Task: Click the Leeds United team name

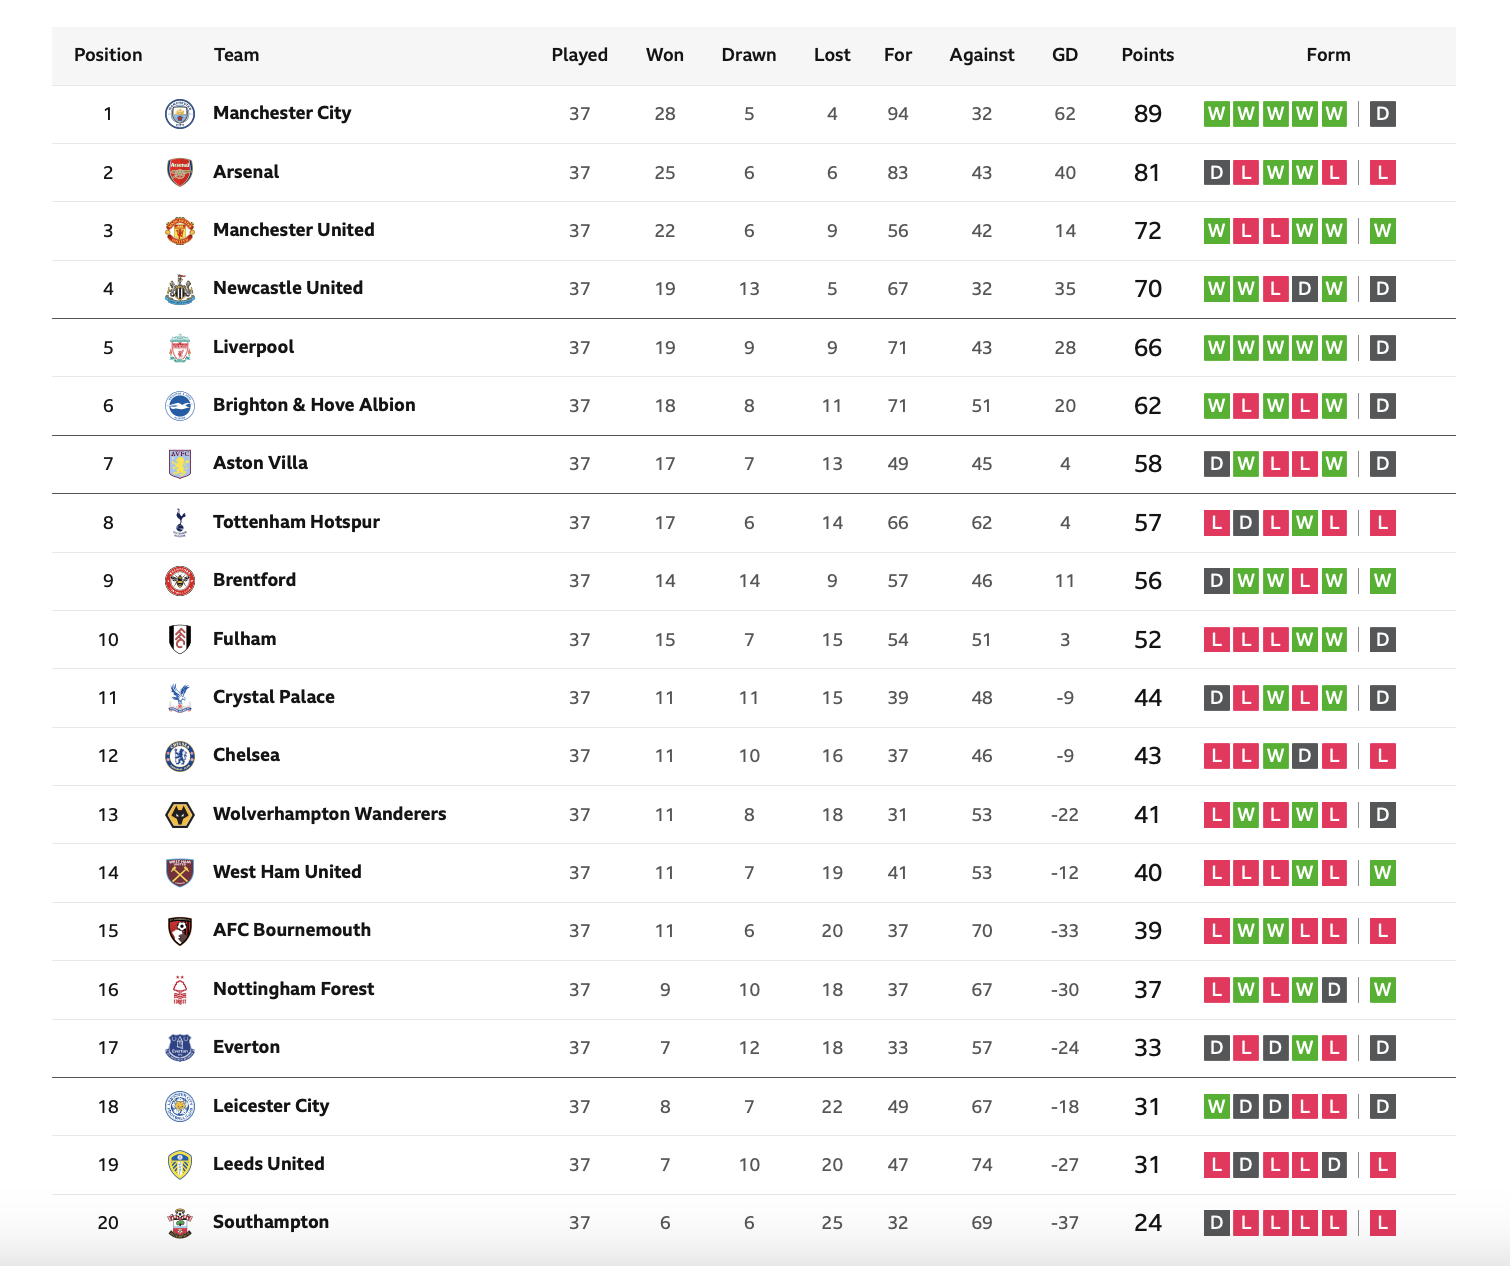Action: coord(268,1164)
